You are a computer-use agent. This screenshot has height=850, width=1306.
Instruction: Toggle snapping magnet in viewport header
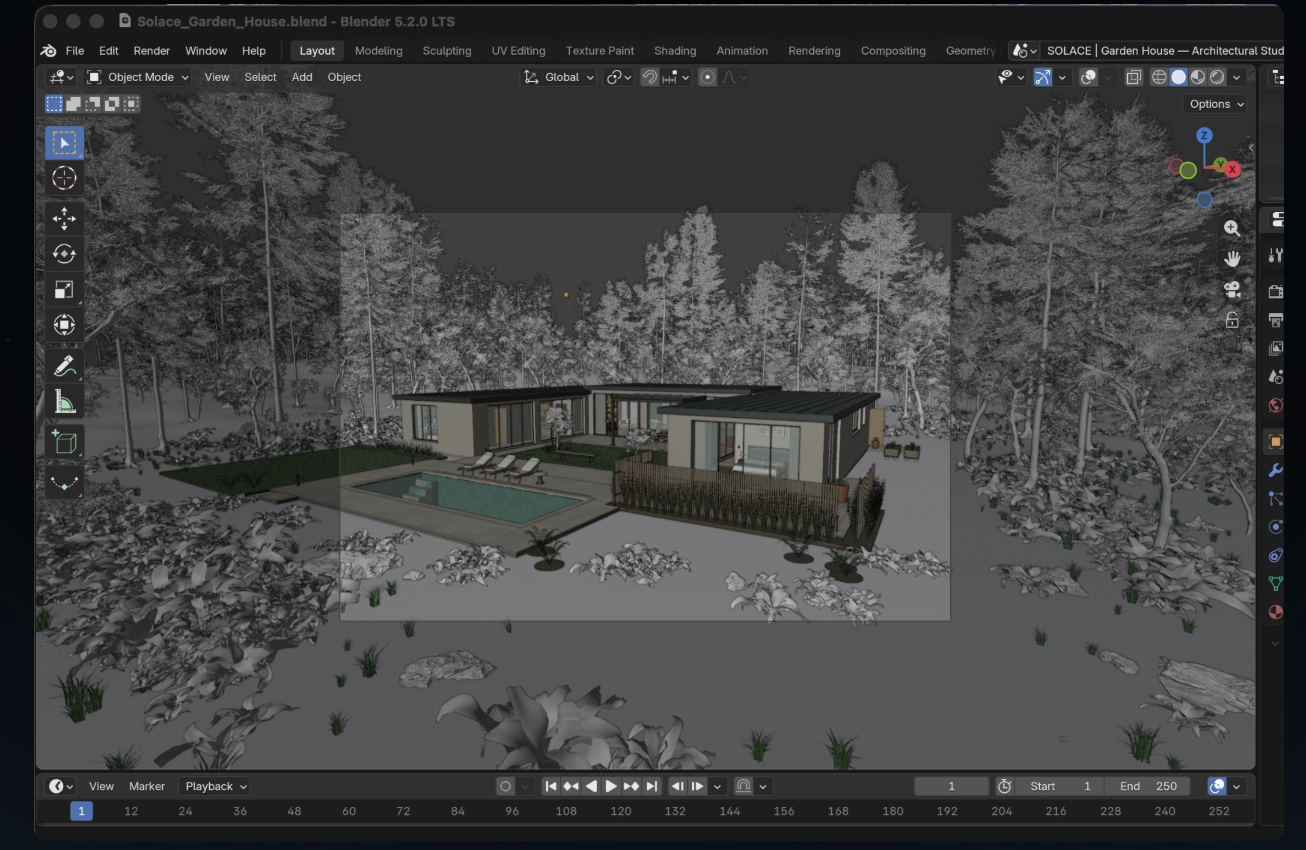click(650, 77)
